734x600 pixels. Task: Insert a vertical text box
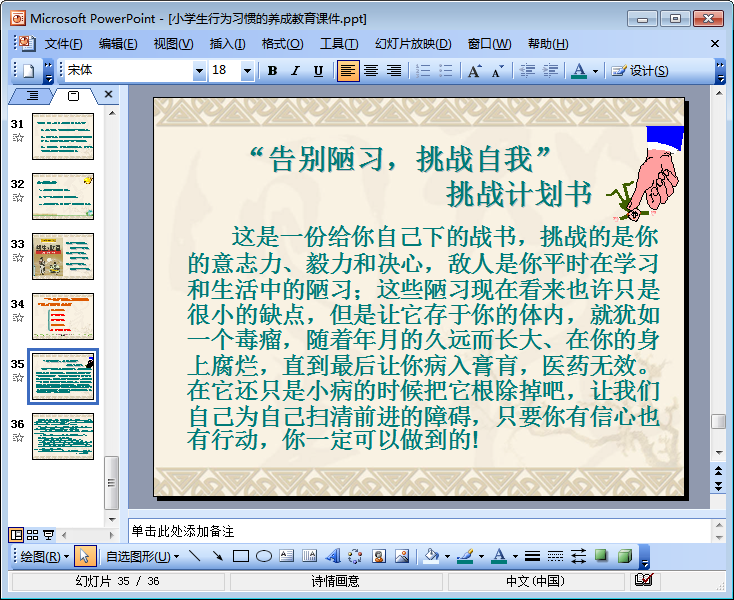click(309, 556)
